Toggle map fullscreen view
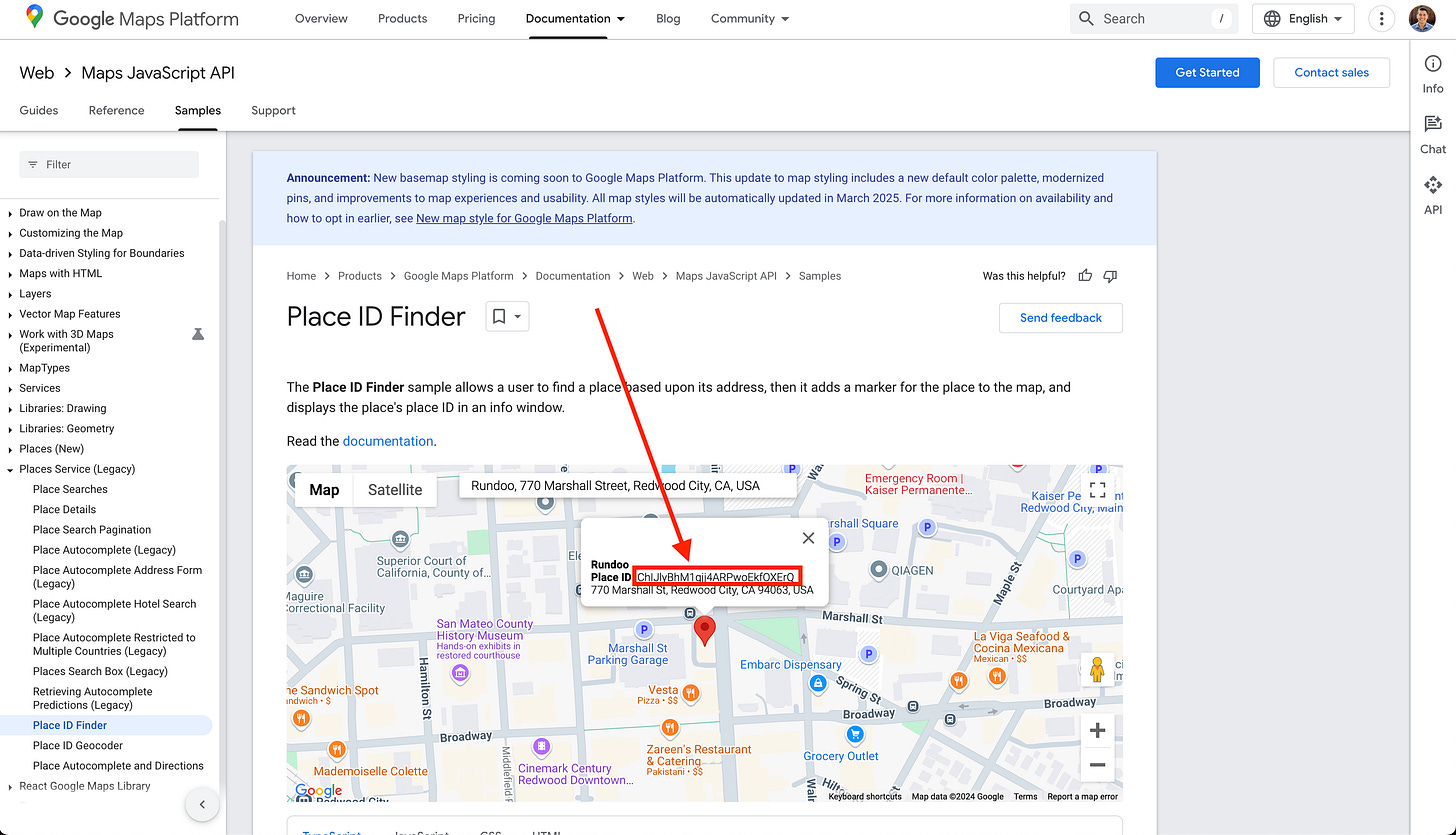This screenshot has height=835, width=1456. tap(1097, 490)
